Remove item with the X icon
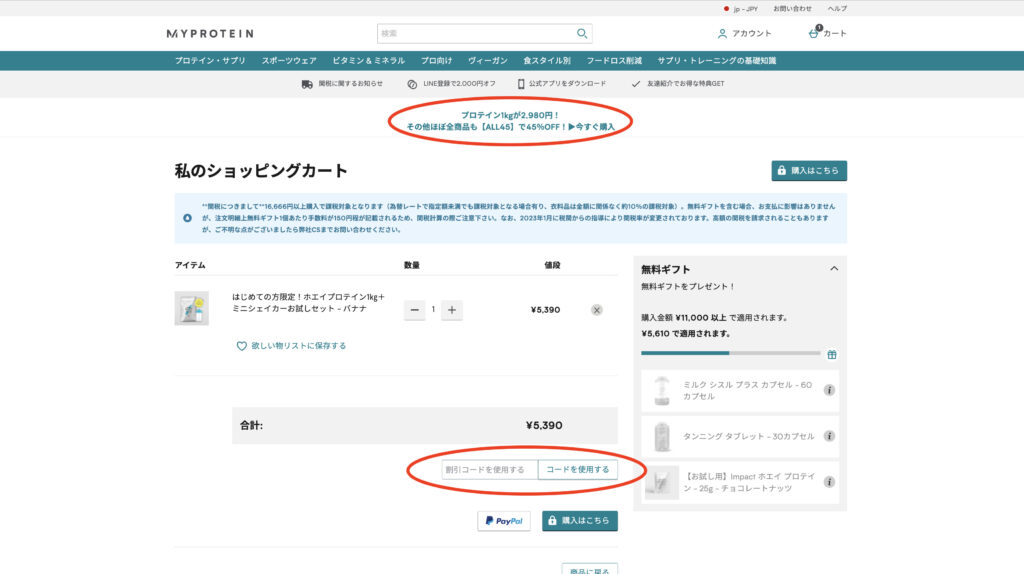This screenshot has height=574, width=1024. 597,310
